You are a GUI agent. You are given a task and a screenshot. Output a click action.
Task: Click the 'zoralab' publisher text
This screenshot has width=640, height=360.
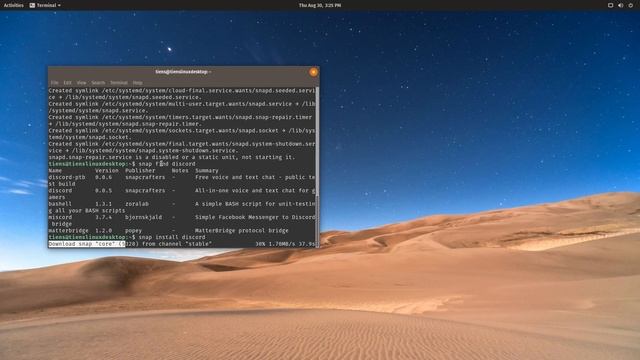pos(137,204)
